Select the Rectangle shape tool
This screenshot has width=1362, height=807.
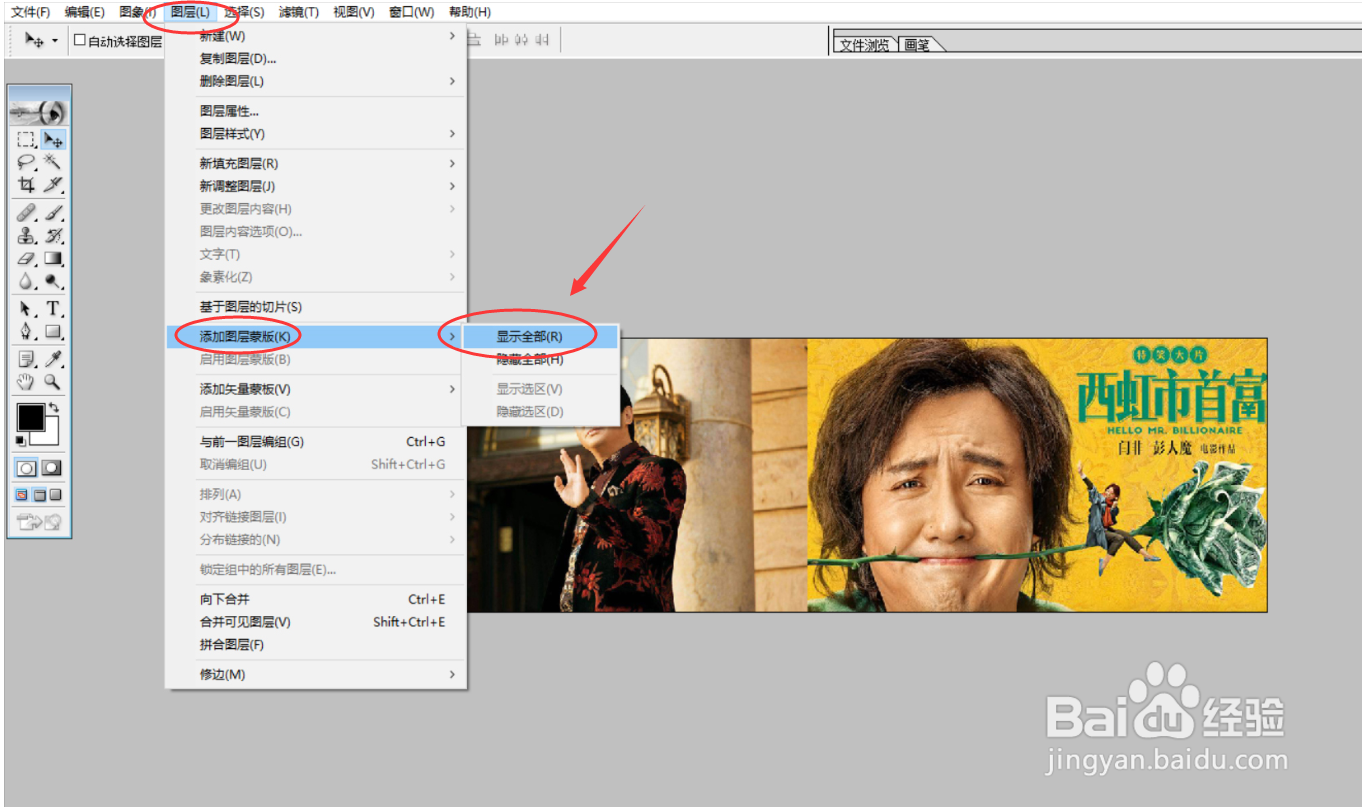(x=53, y=332)
